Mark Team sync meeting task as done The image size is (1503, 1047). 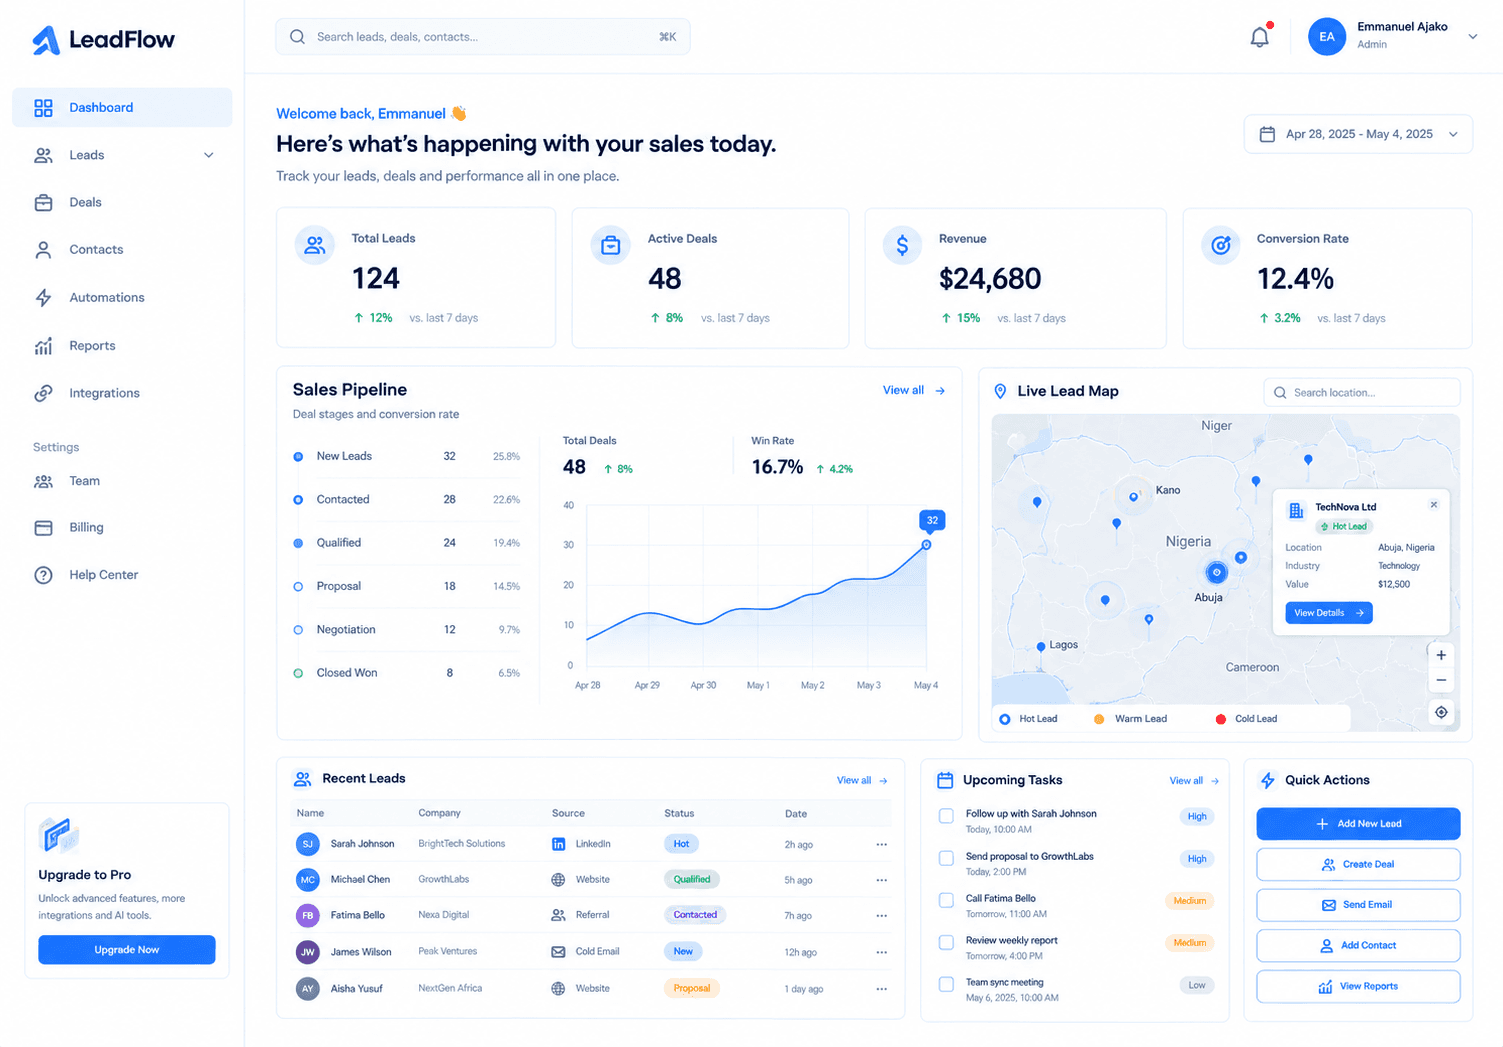(946, 984)
